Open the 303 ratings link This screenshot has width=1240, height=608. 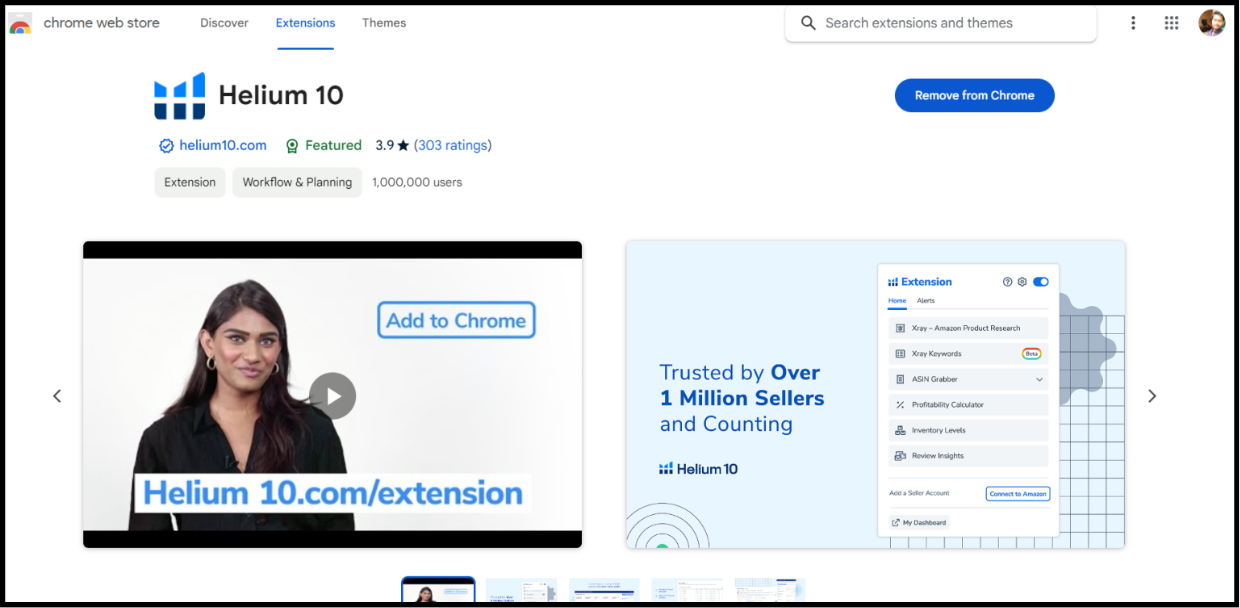[x=452, y=145]
